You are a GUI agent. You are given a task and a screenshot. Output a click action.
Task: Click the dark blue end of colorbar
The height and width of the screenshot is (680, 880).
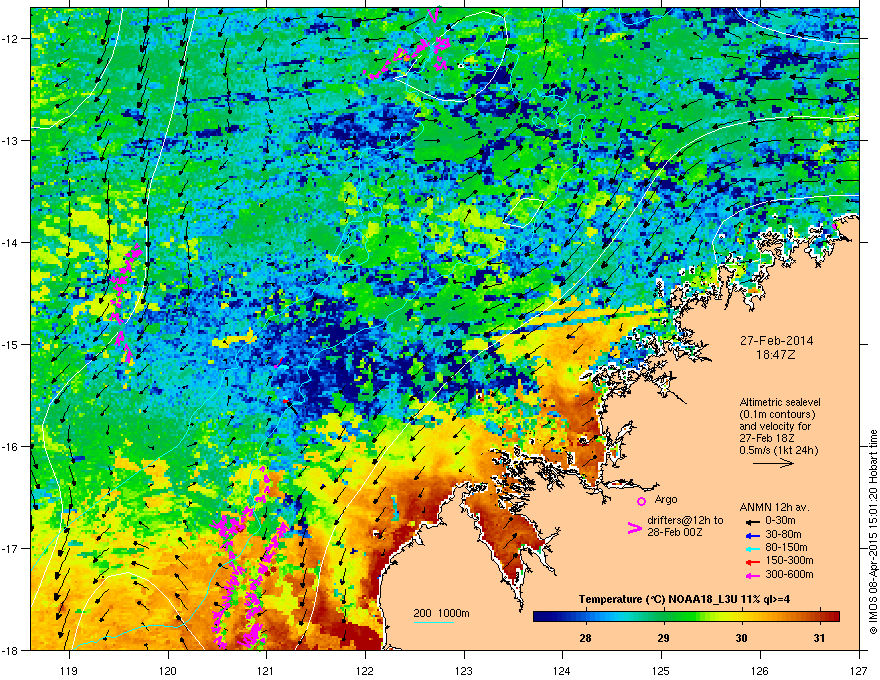coord(538,616)
